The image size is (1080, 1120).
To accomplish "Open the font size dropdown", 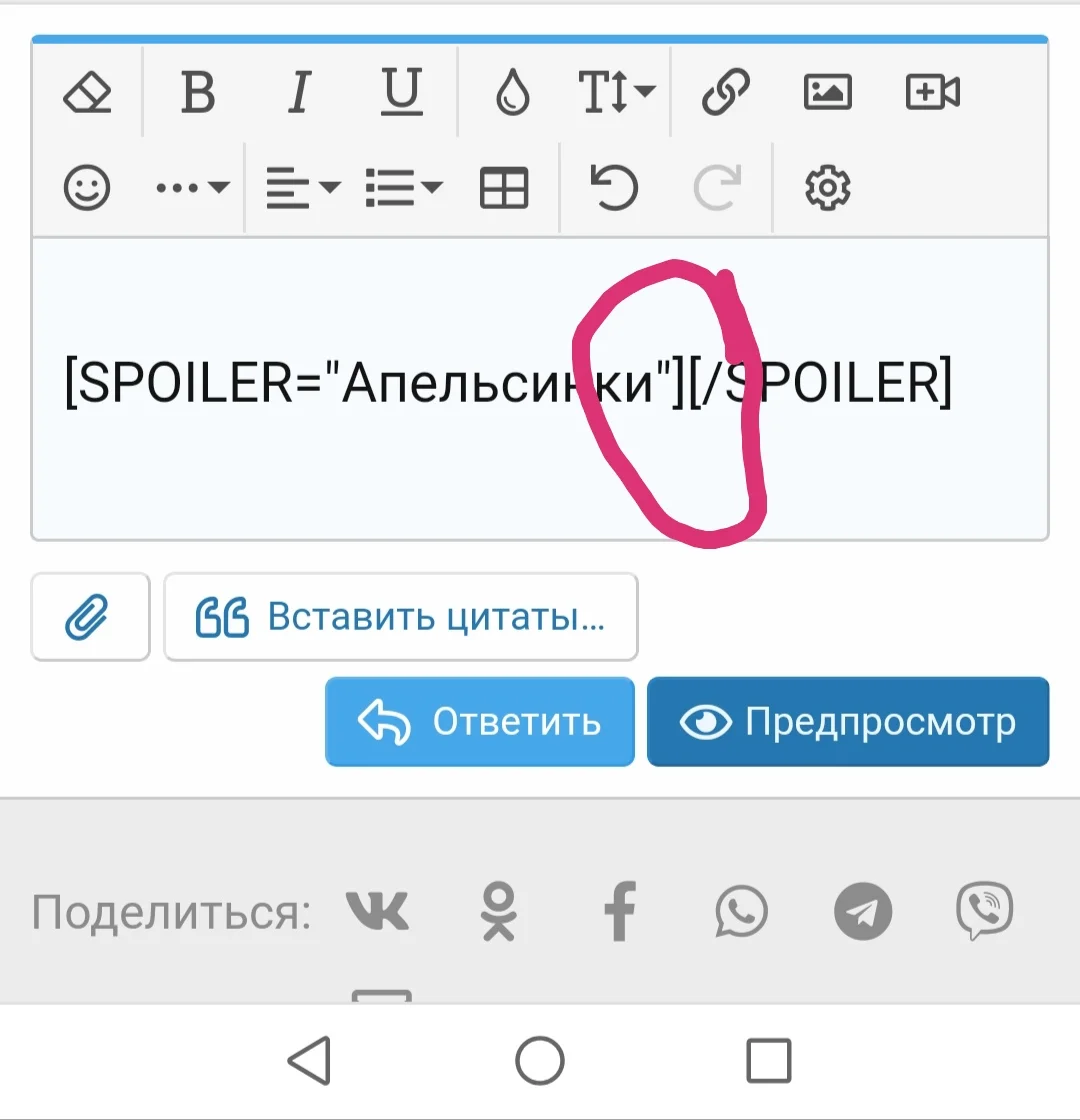I will [x=613, y=92].
